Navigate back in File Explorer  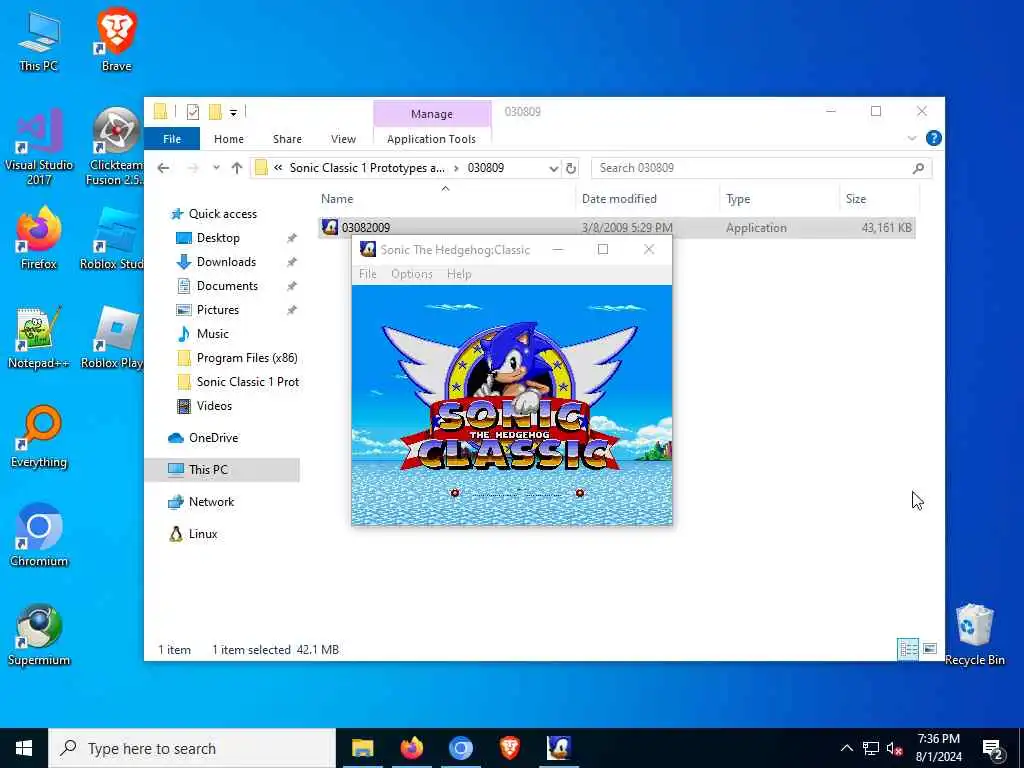tap(163, 168)
